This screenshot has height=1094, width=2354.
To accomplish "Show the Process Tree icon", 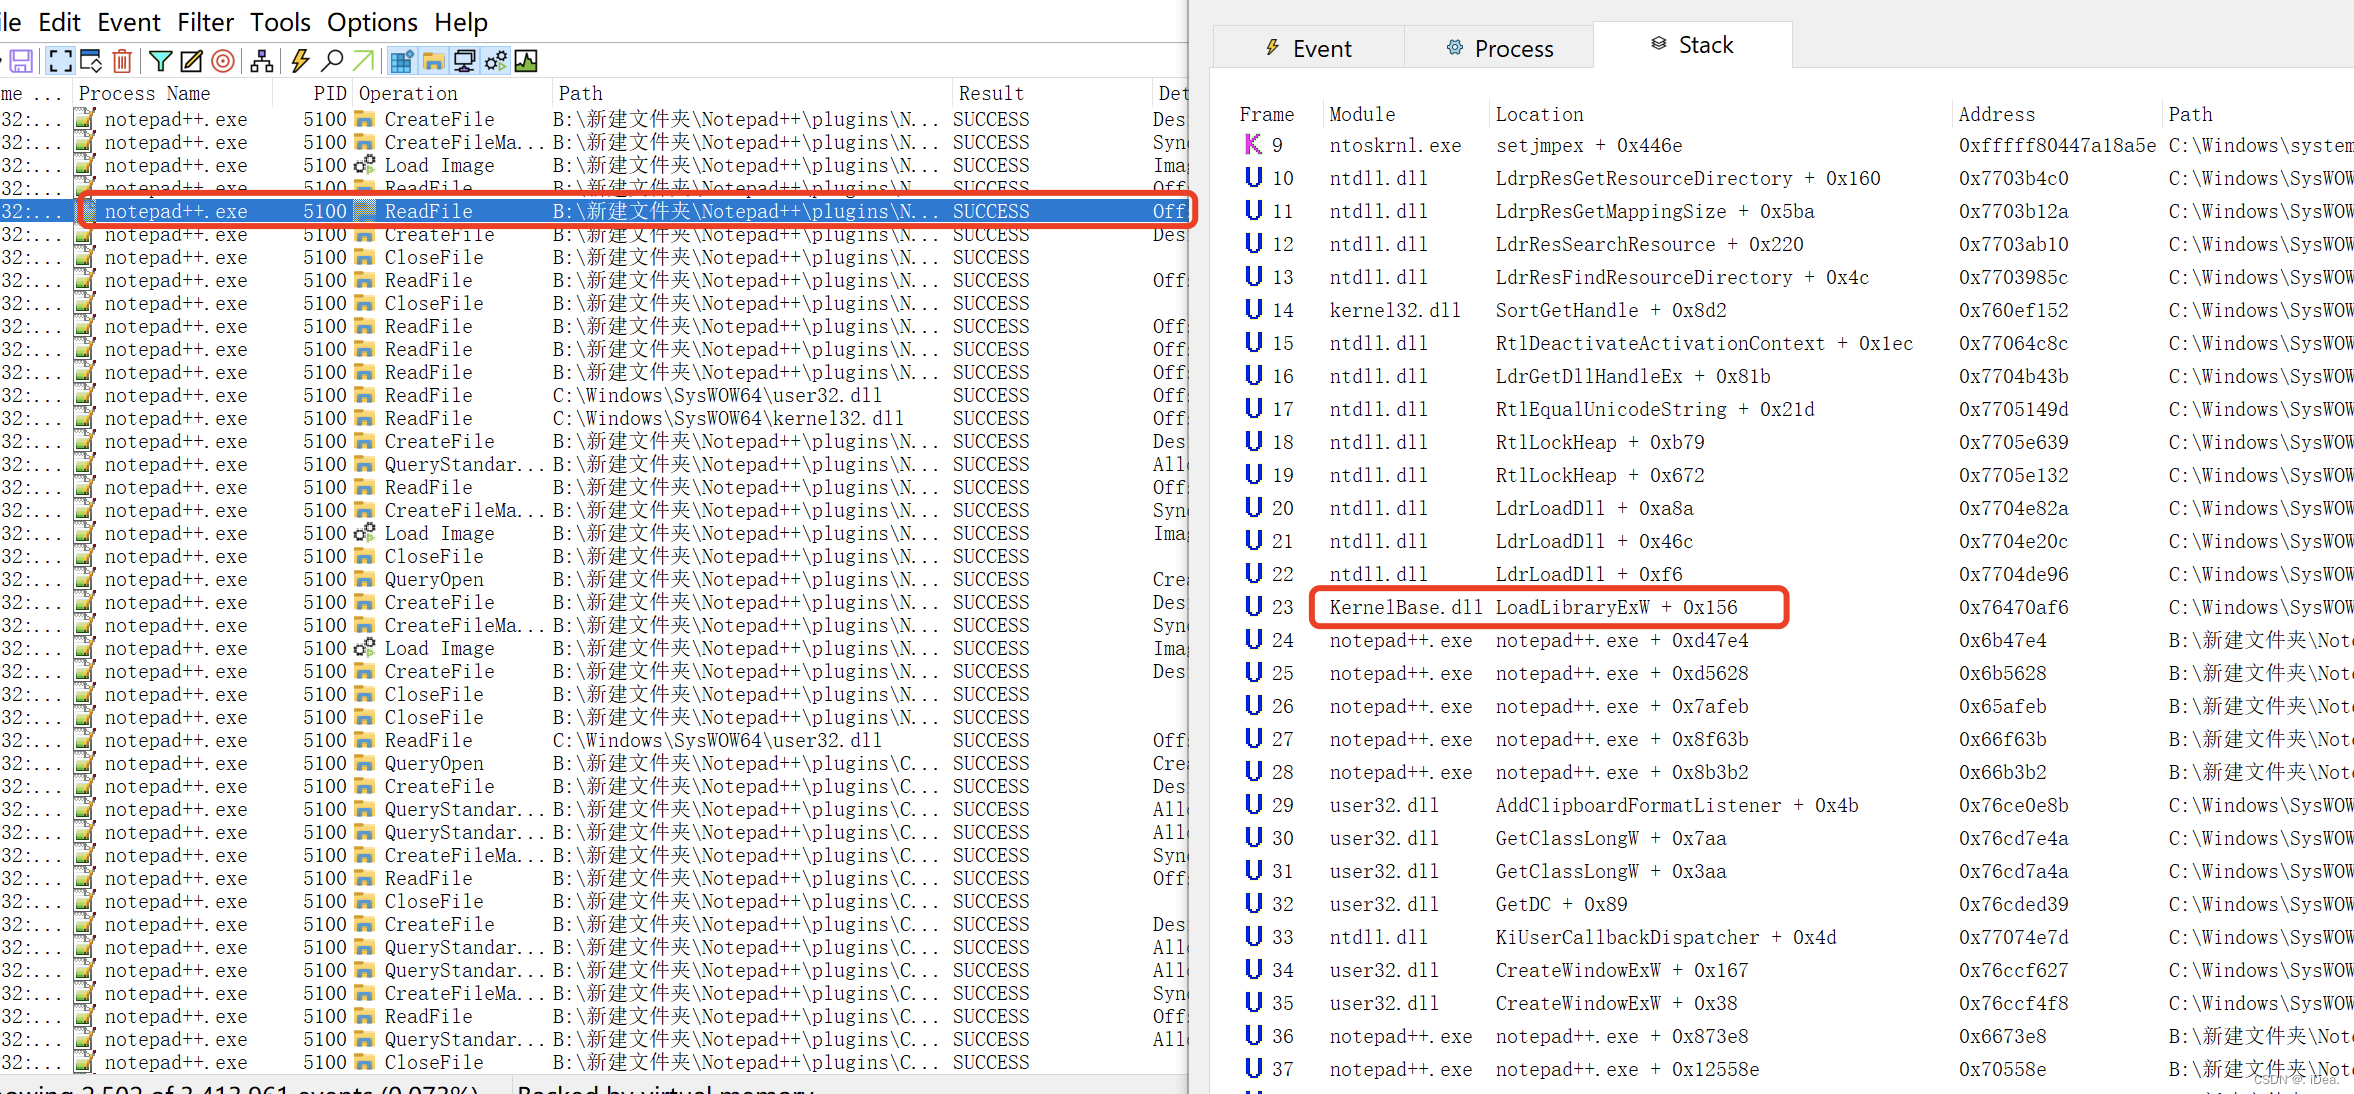I will pyautogui.click(x=262, y=62).
